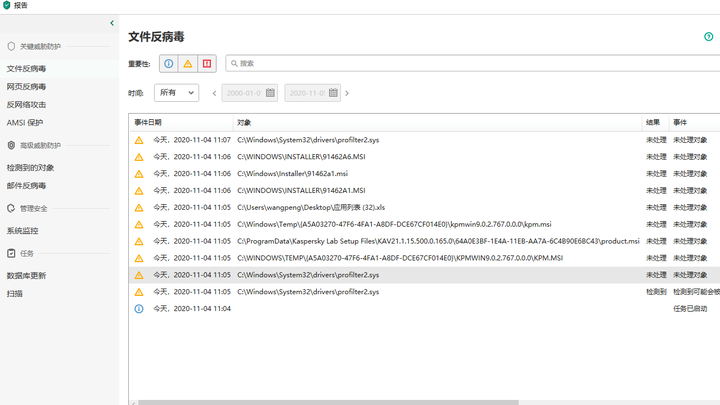The image size is (720, 405).
Task: Toggle the warning importance filter
Action: click(188, 63)
